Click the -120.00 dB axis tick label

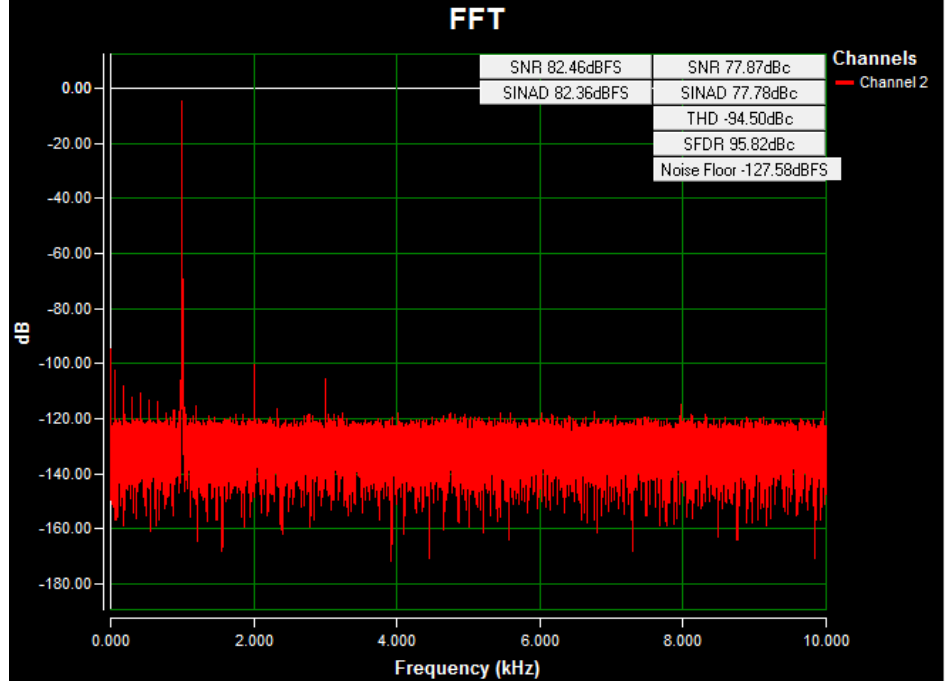pyautogui.click(x=66, y=418)
